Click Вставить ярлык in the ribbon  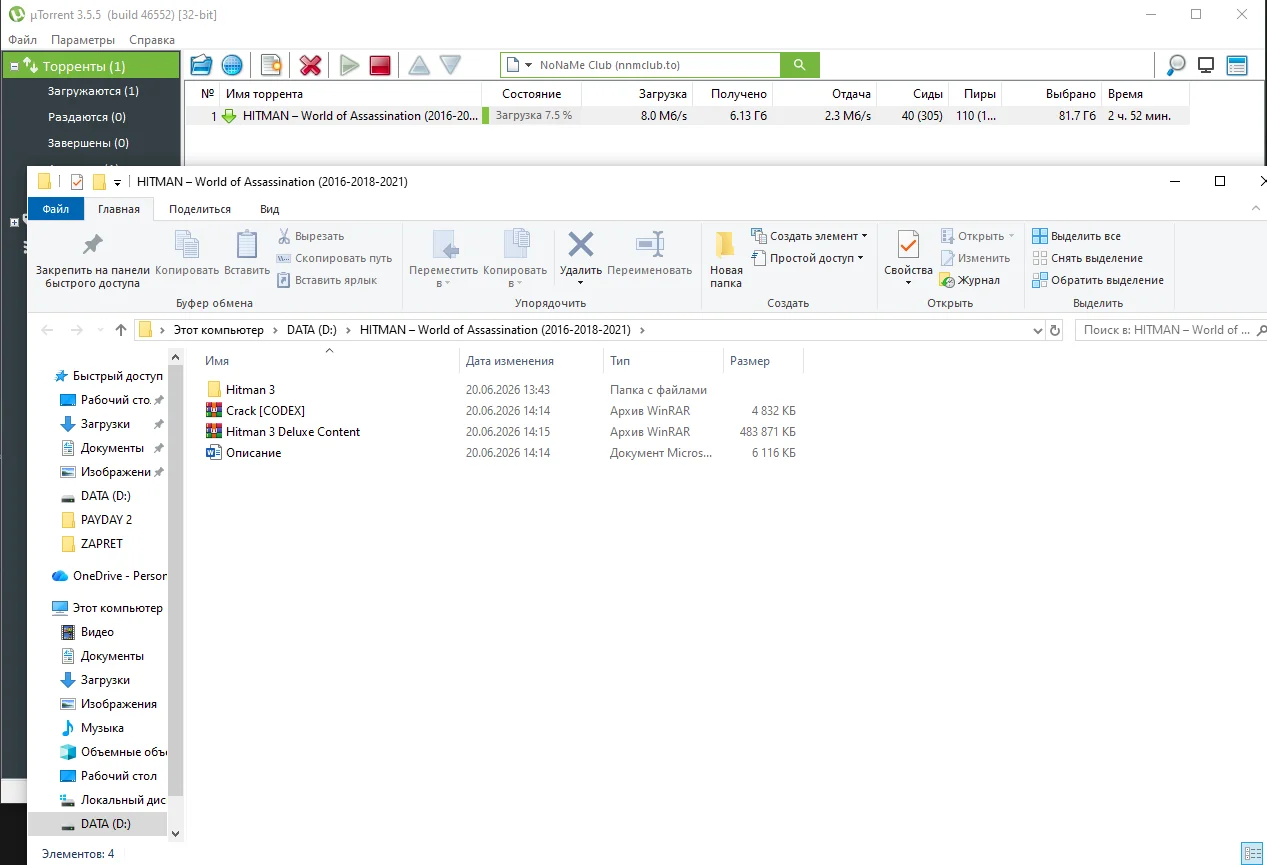326,280
